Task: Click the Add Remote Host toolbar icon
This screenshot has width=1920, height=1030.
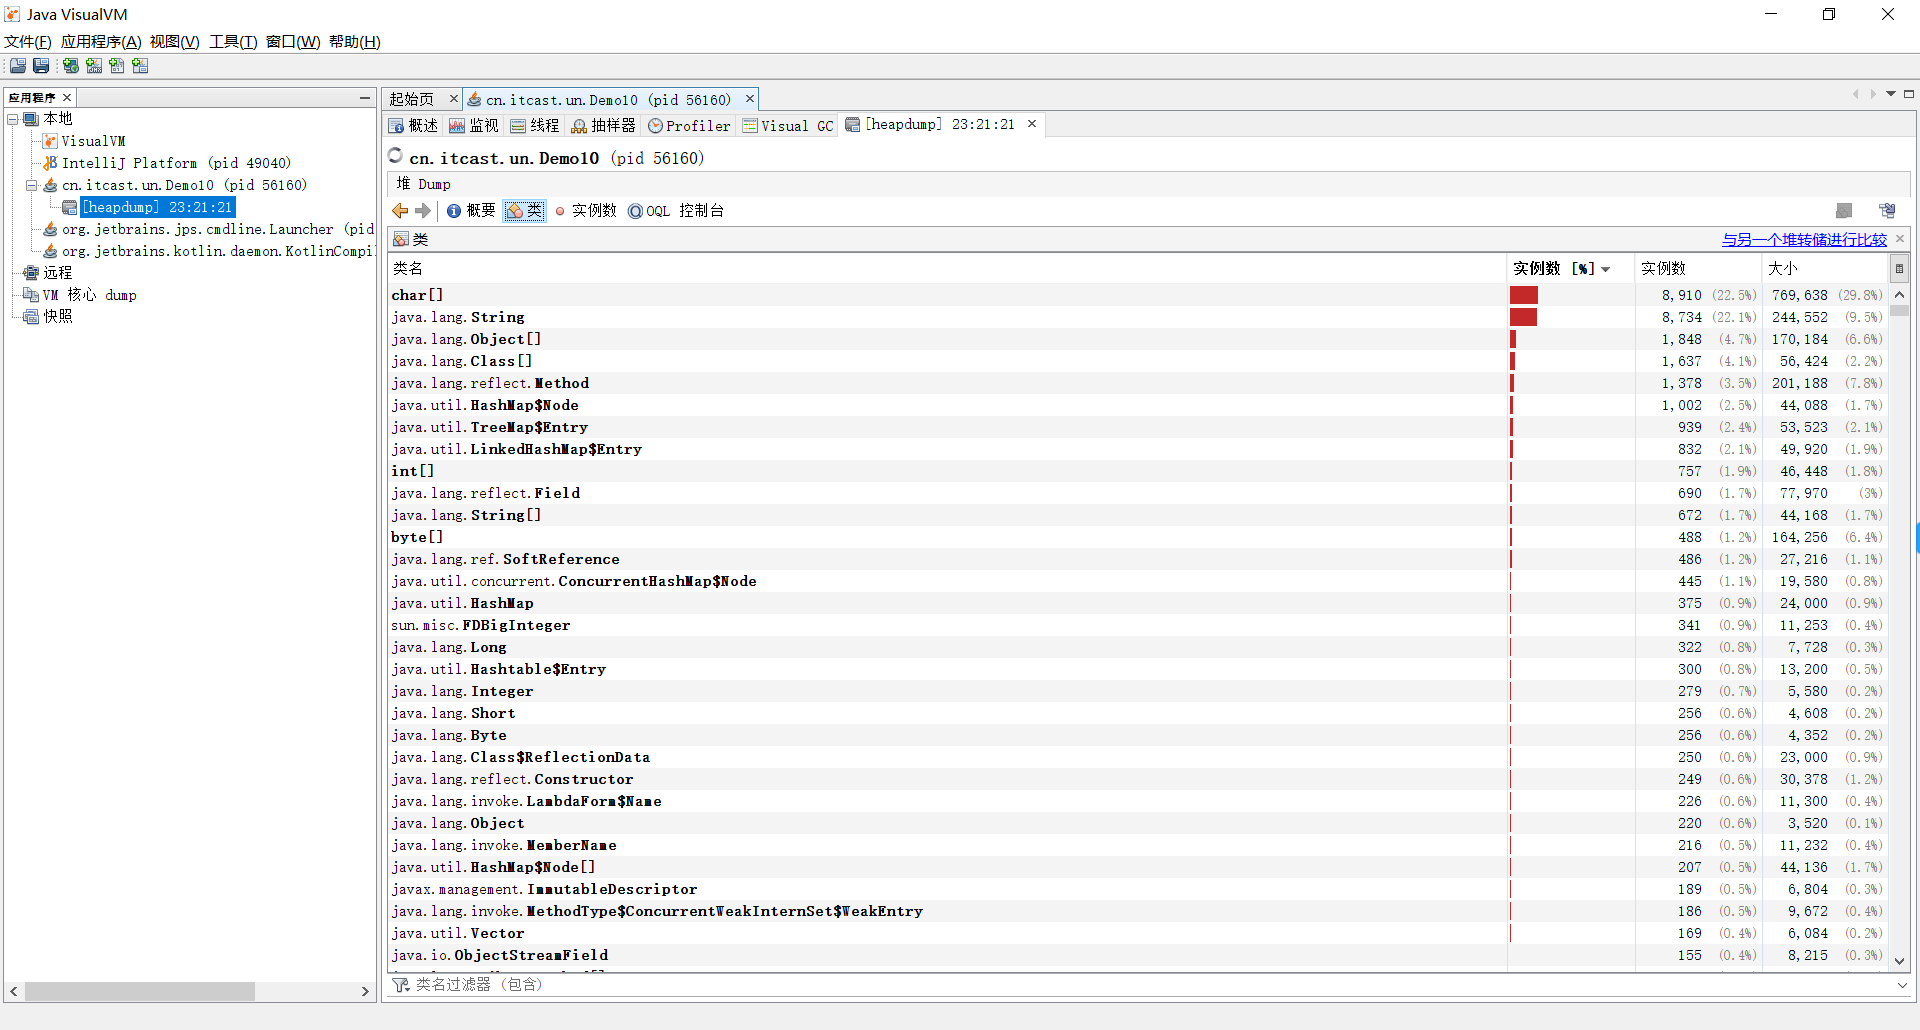Action: point(71,66)
